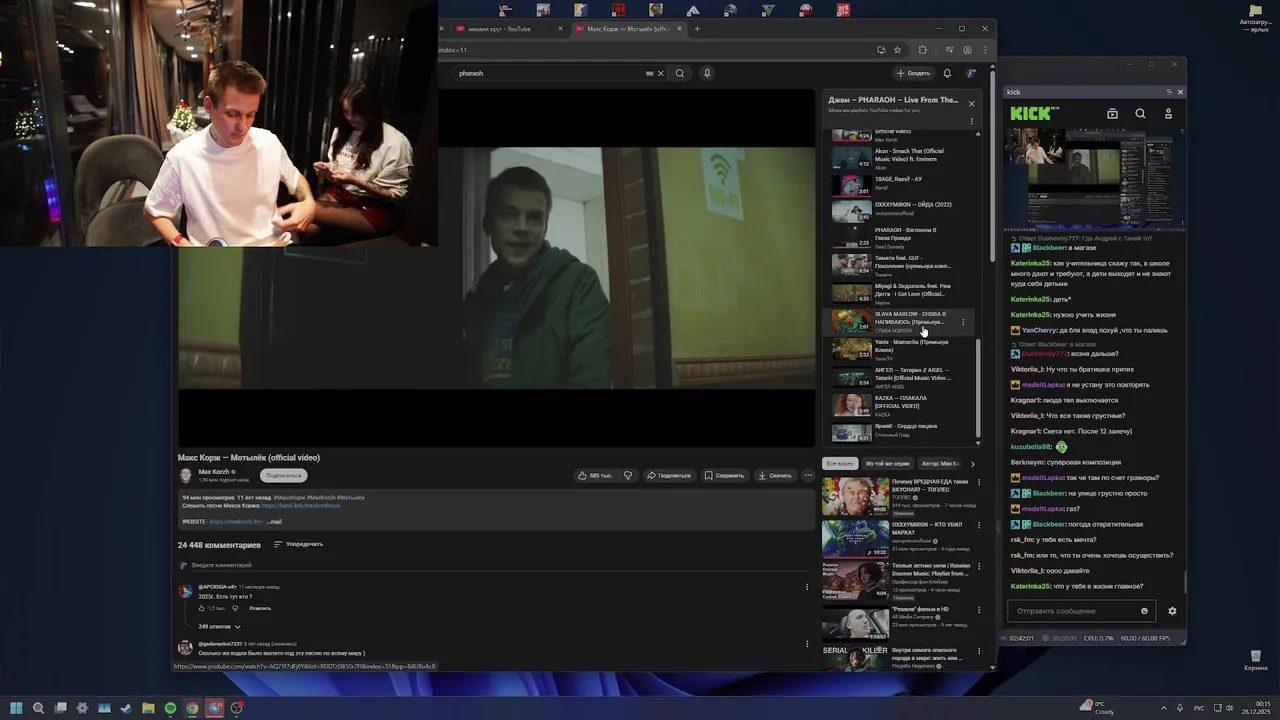Switch РУС keyboard language indicator
This screenshot has height=720, width=1280.
pos(1199,707)
